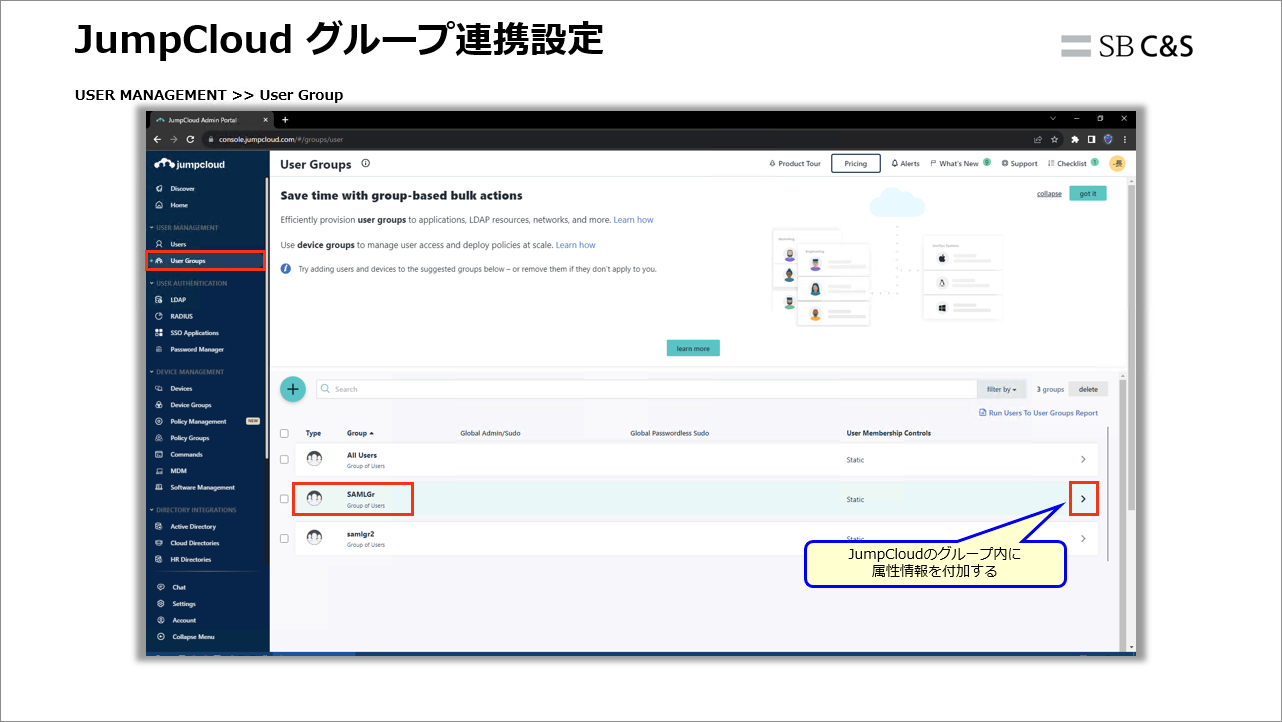Open Account in sidebar

point(184,620)
